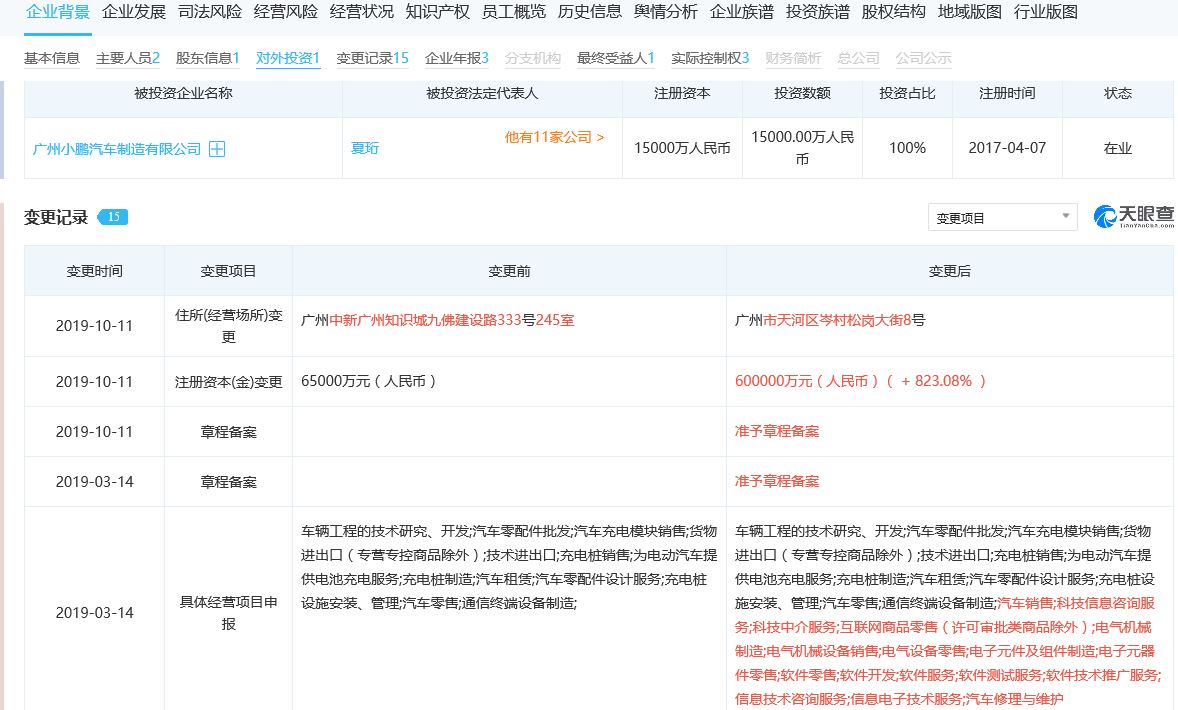Select the 65000万元(人民币) before-change cell
The image size is (1178, 710).
pos(509,382)
